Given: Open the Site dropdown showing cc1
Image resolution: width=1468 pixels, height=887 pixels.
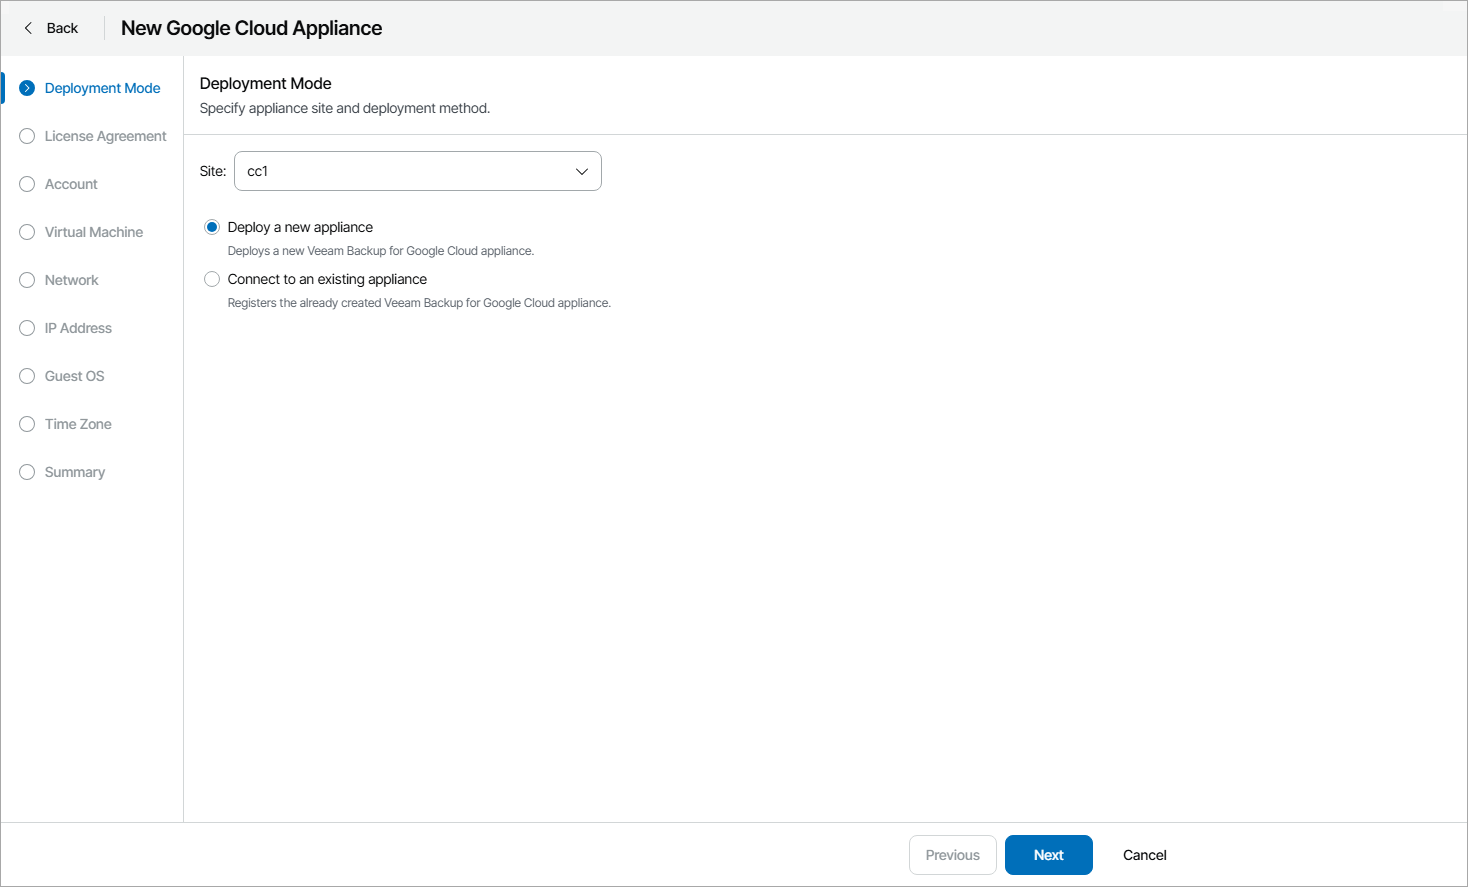Looking at the screenshot, I should (x=410, y=171).
